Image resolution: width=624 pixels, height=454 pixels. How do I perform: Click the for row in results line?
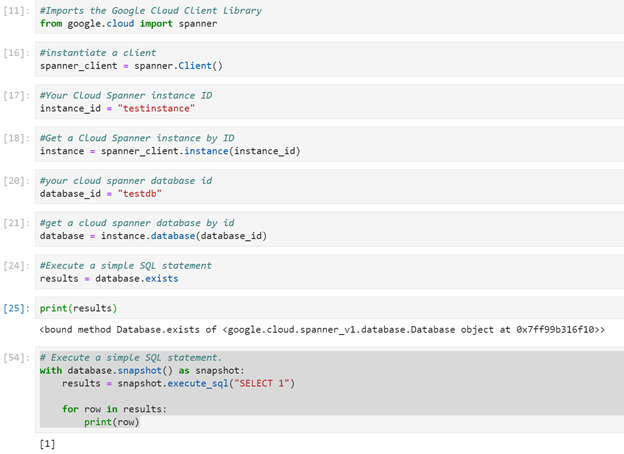pos(114,409)
